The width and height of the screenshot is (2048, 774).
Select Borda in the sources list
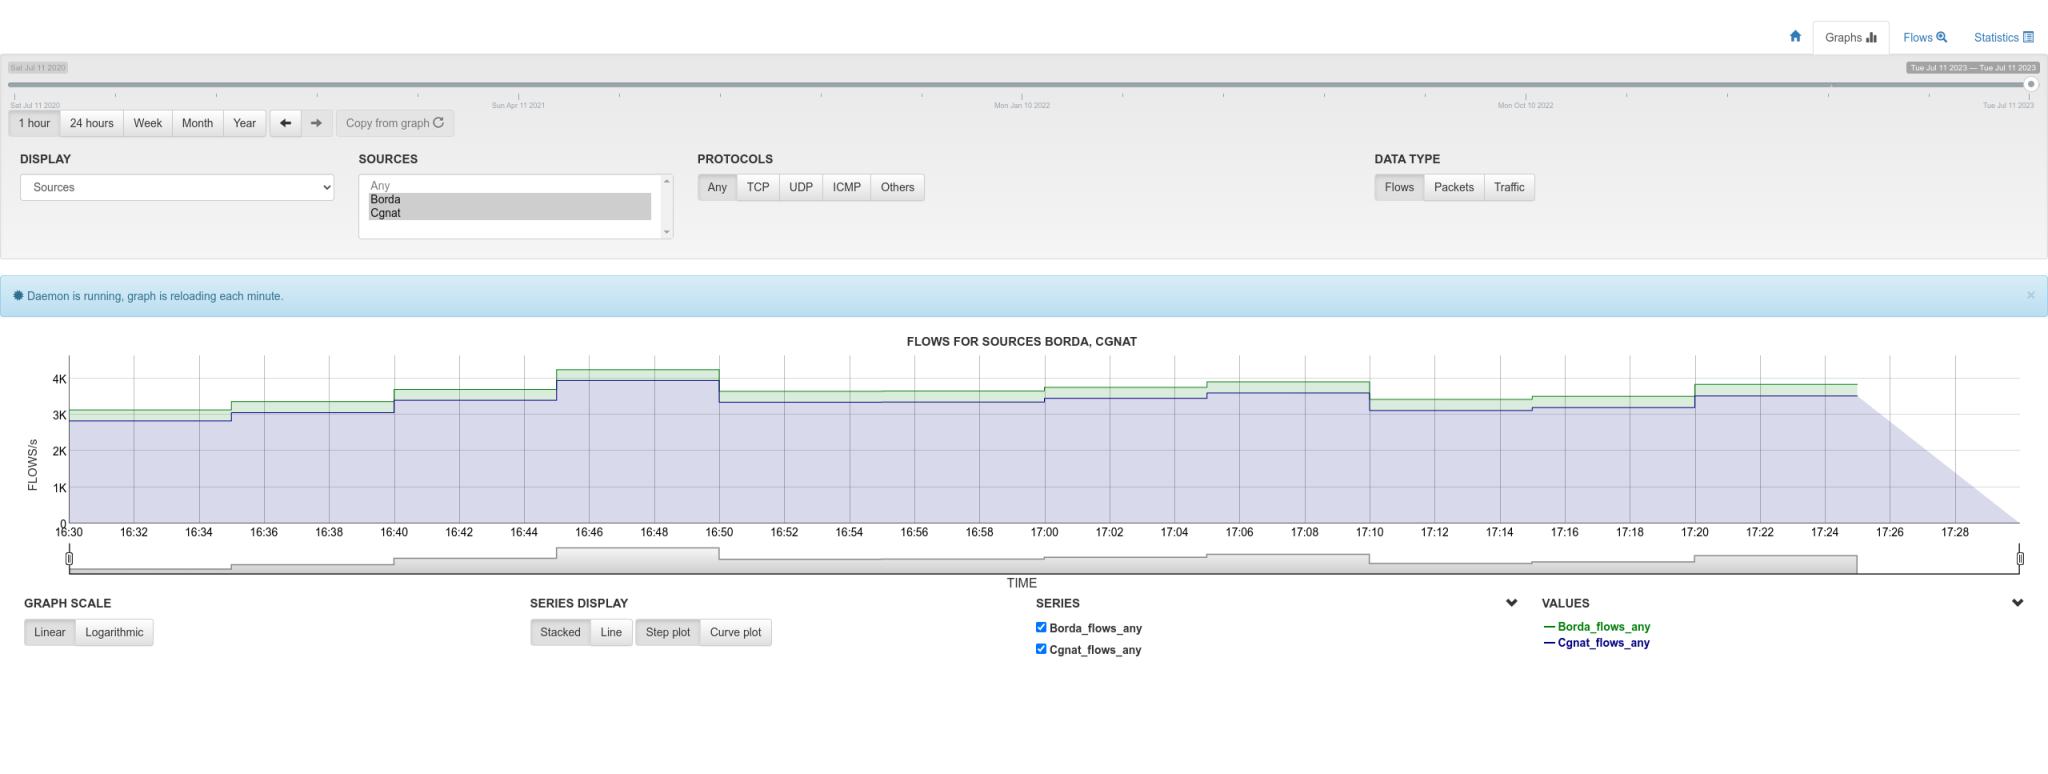[x=386, y=199]
